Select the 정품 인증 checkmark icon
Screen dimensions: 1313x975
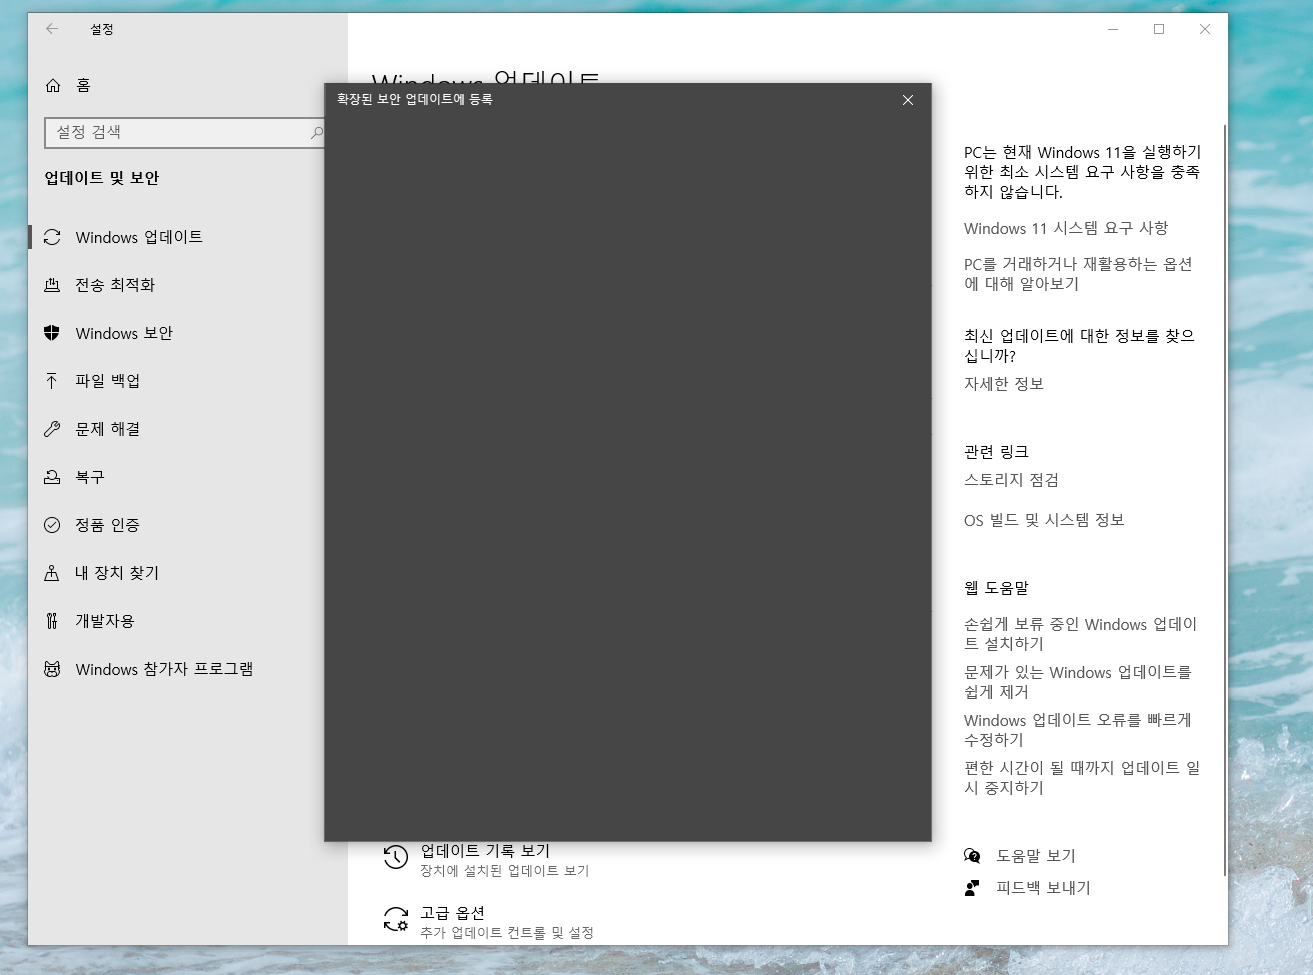(52, 525)
